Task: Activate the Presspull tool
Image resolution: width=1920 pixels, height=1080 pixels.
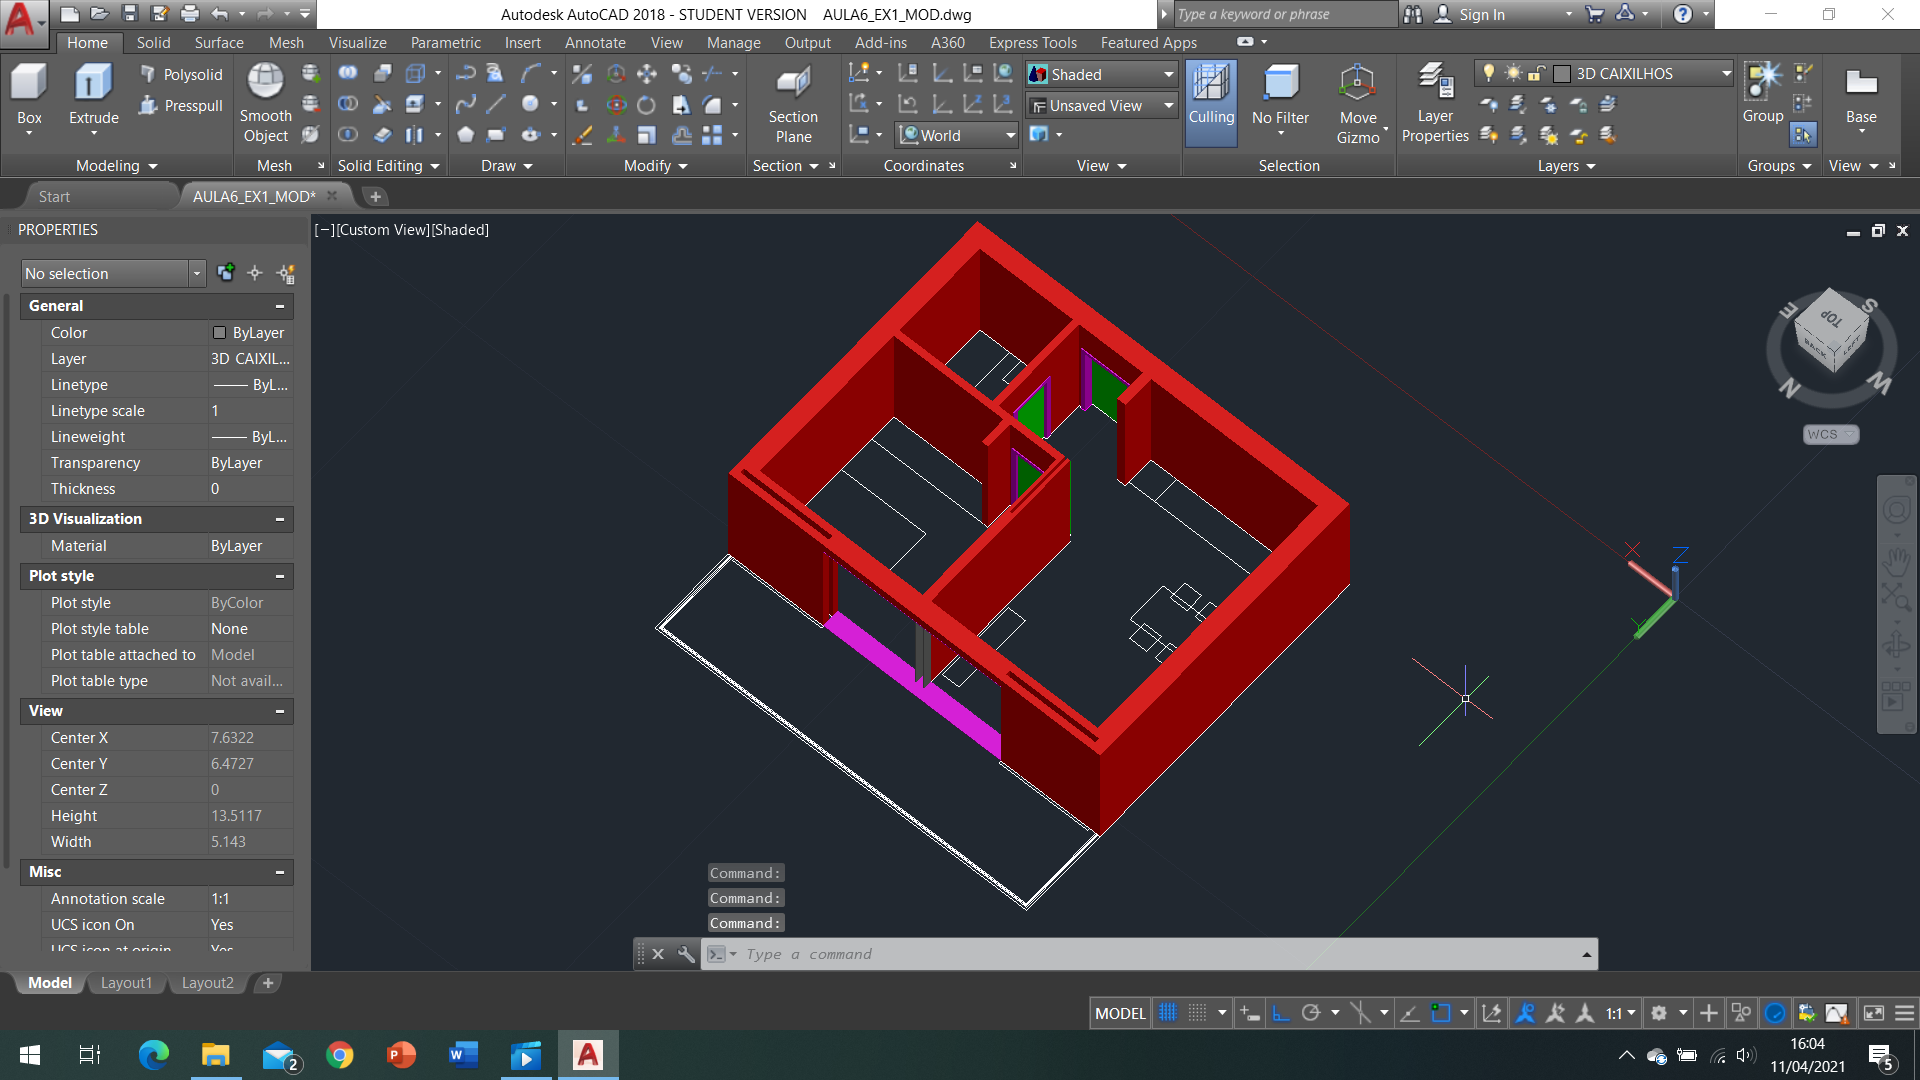Action: [180, 106]
